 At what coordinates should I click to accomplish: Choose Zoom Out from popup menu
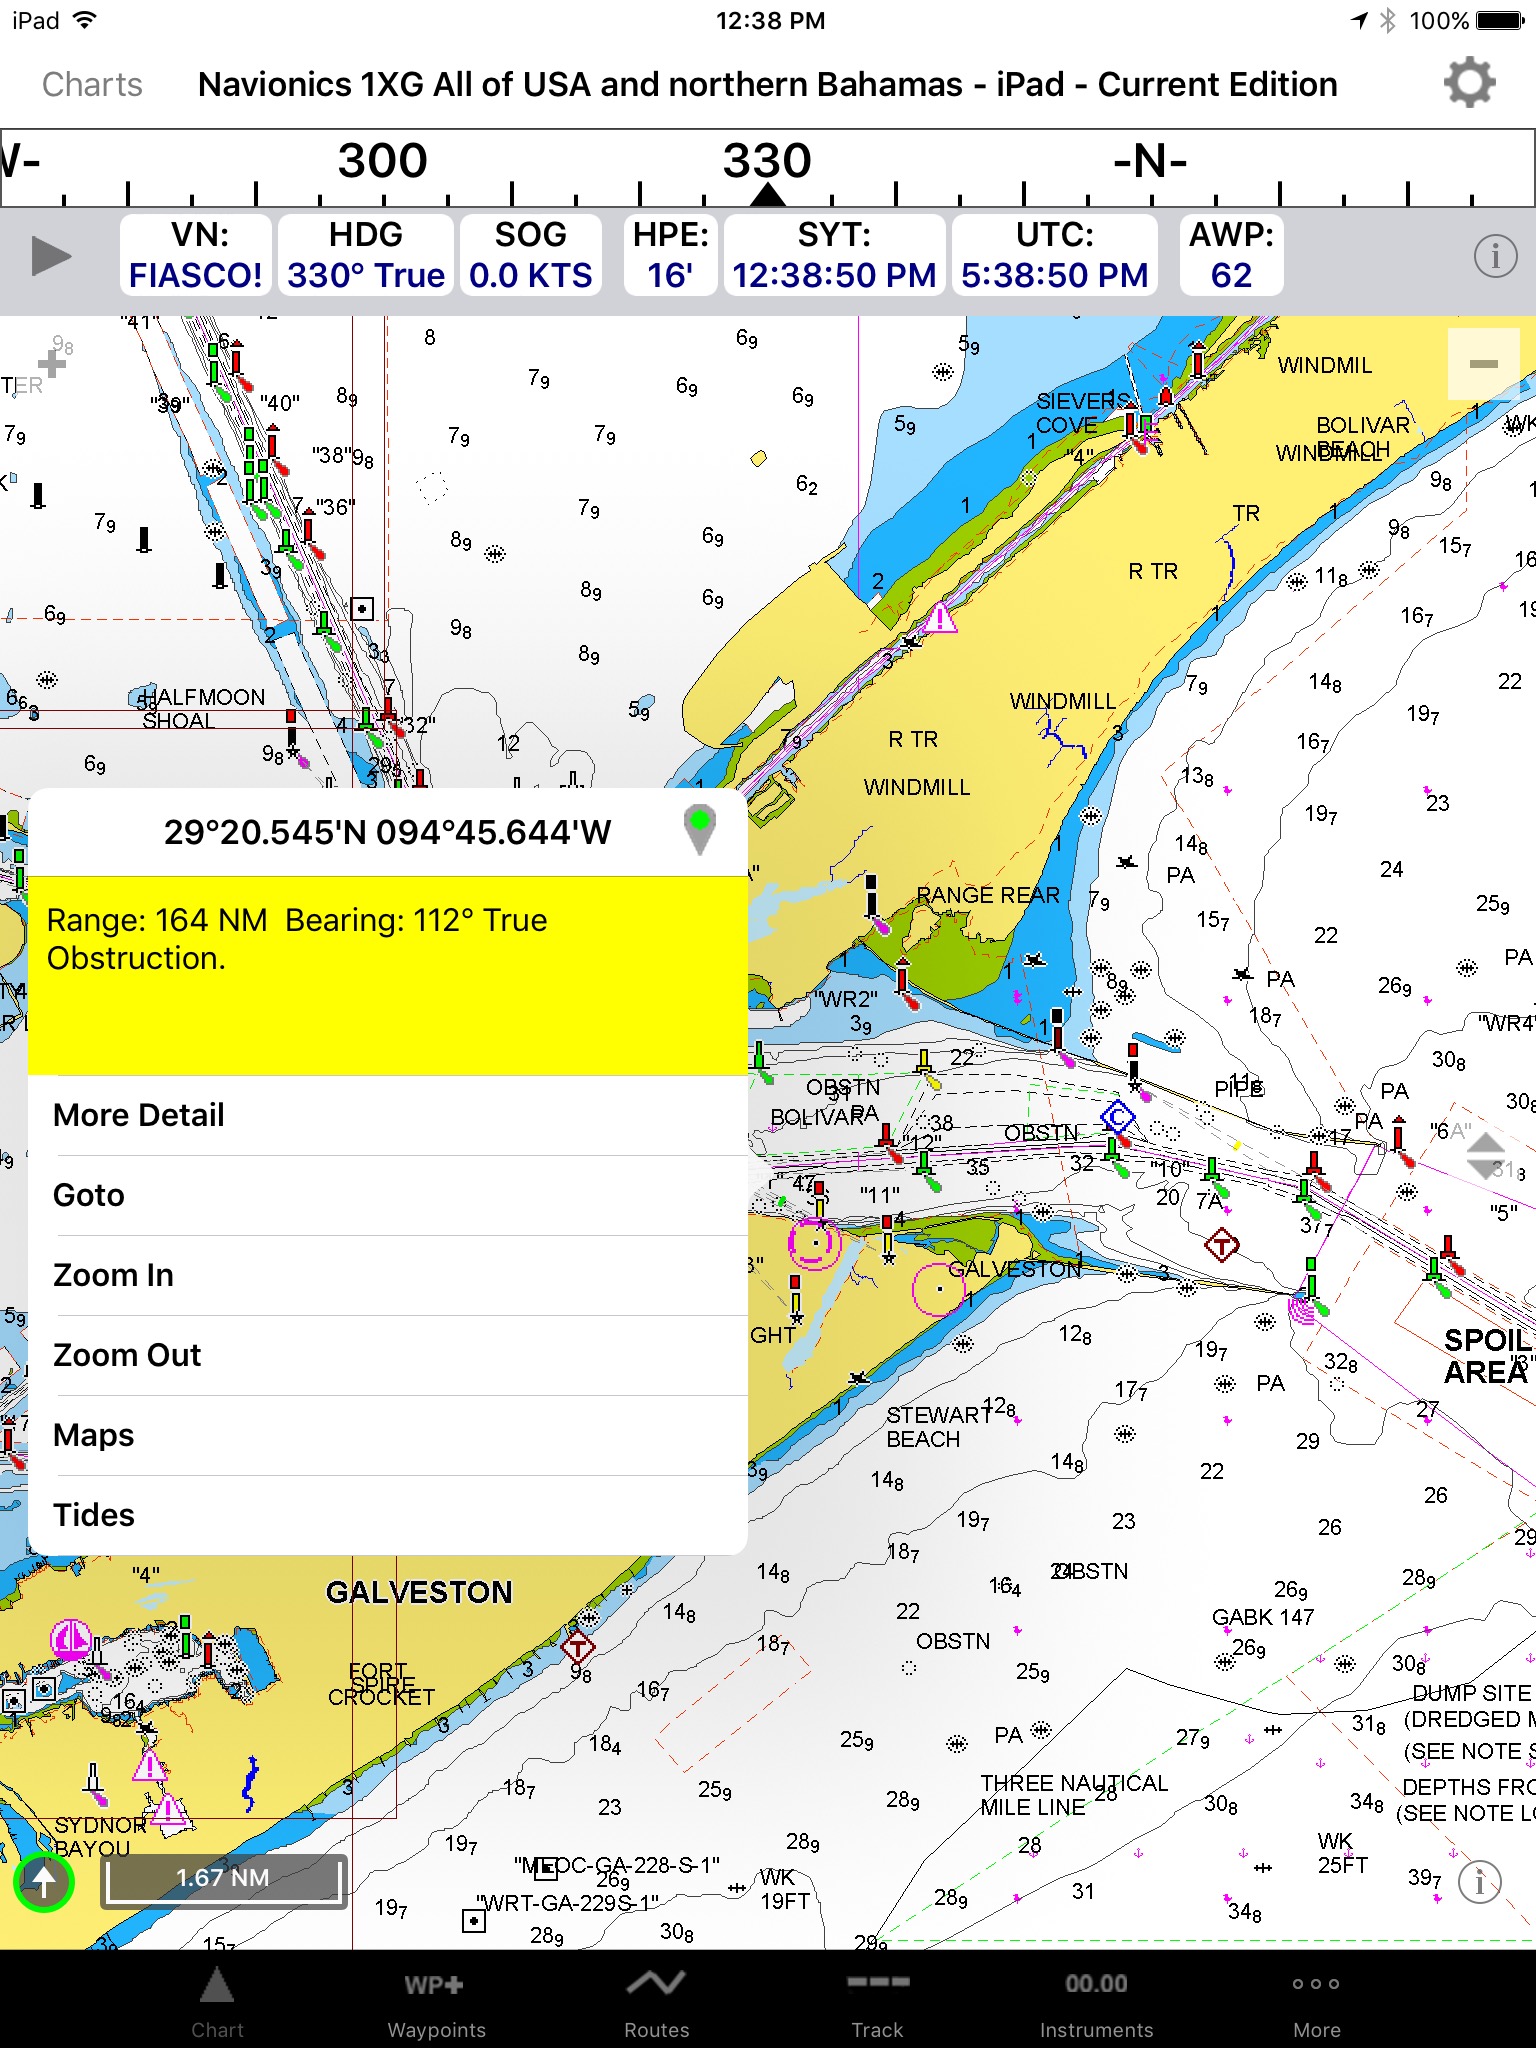click(x=388, y=1355)
